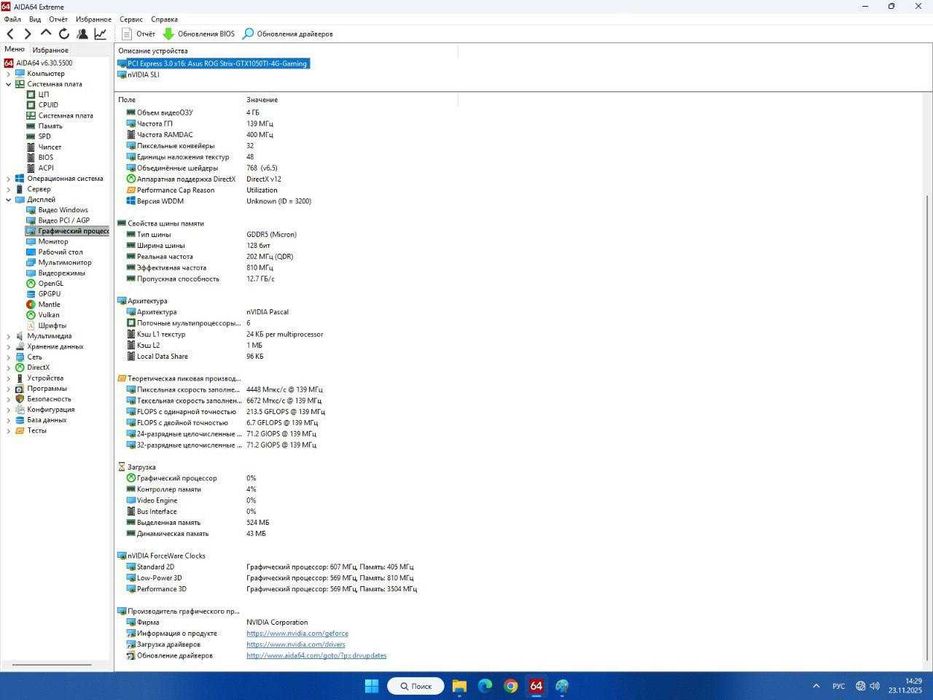Click the AIDA64 taskbar icon
Image resolution: width=933 pixels, height=700 pixels.
536,686
